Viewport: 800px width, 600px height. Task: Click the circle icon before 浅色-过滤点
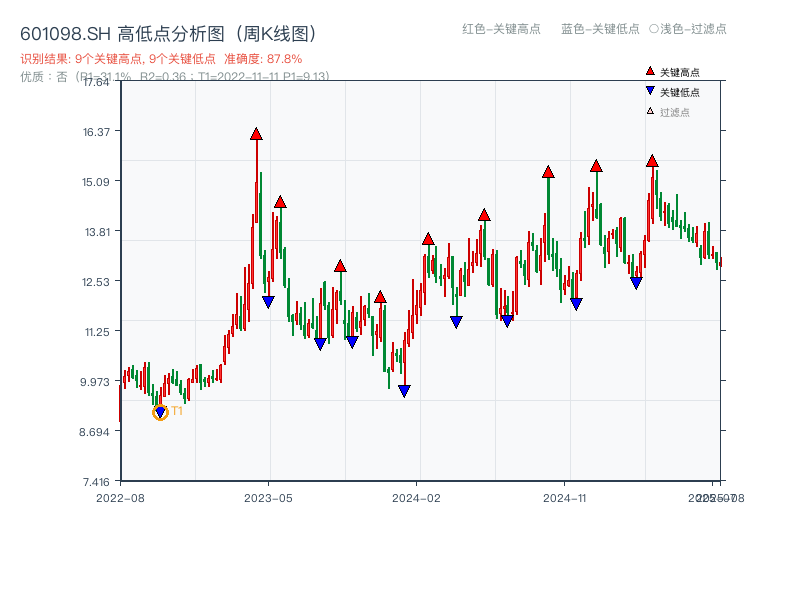(654, 29)
